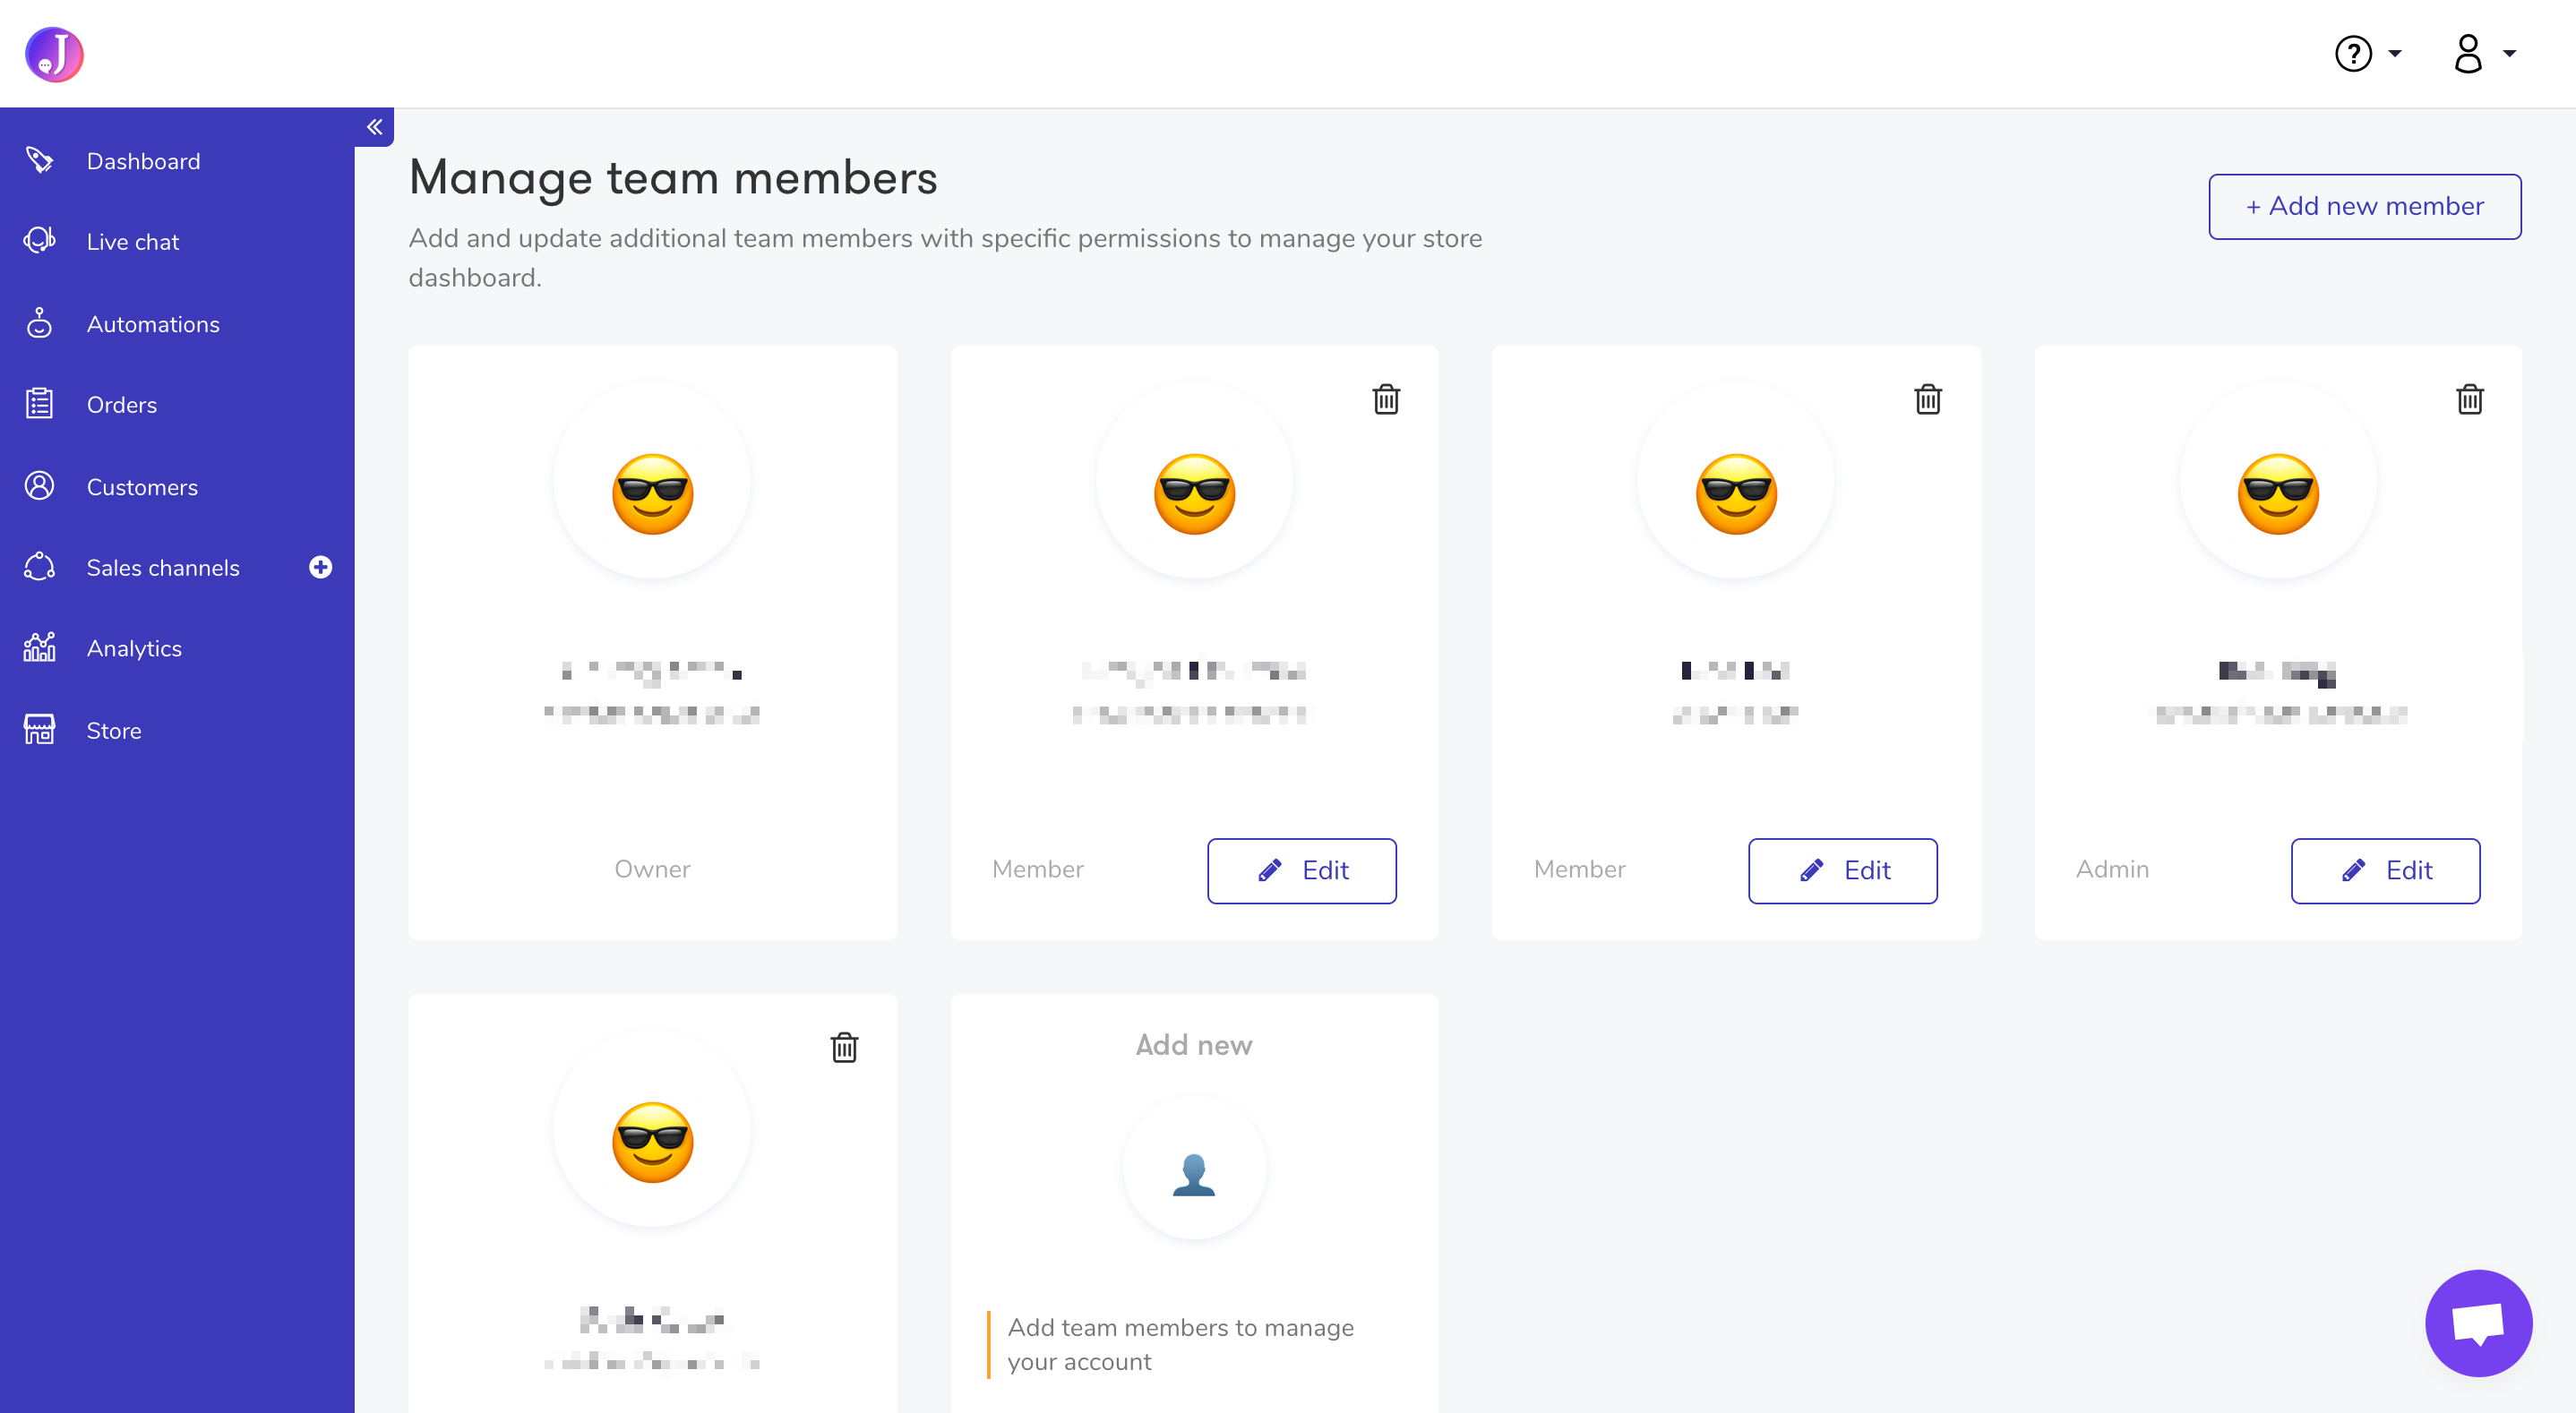The width and height of the screenshot is (2576, 1413).
Task: Open the help question mark icon
Action: click(x=2353, y=54)
